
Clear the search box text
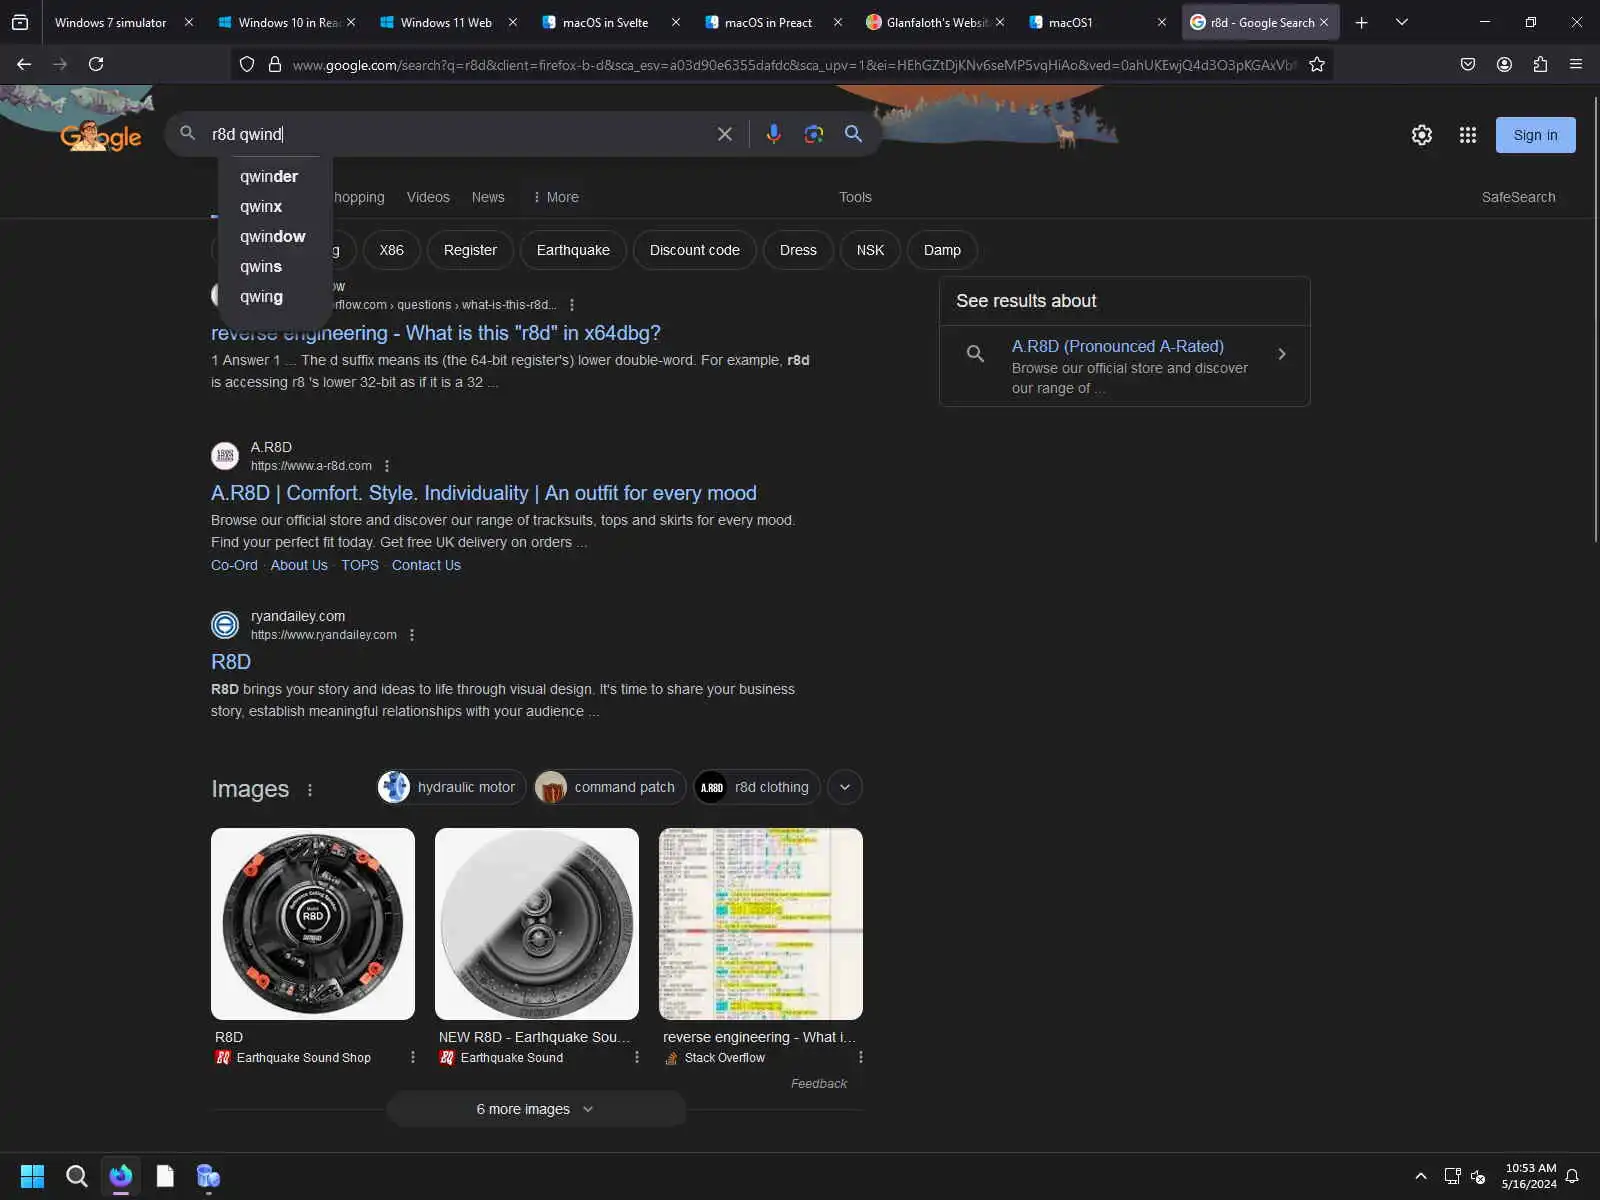(x=725, y=134)
